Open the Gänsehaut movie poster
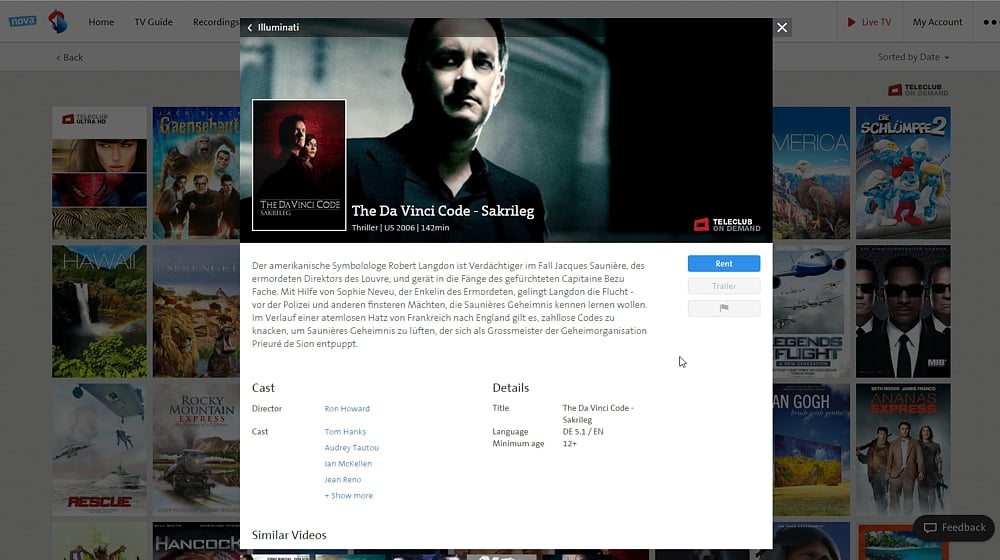The width and height of the screenshot is (1000, 560). click(x=196, y=173)
